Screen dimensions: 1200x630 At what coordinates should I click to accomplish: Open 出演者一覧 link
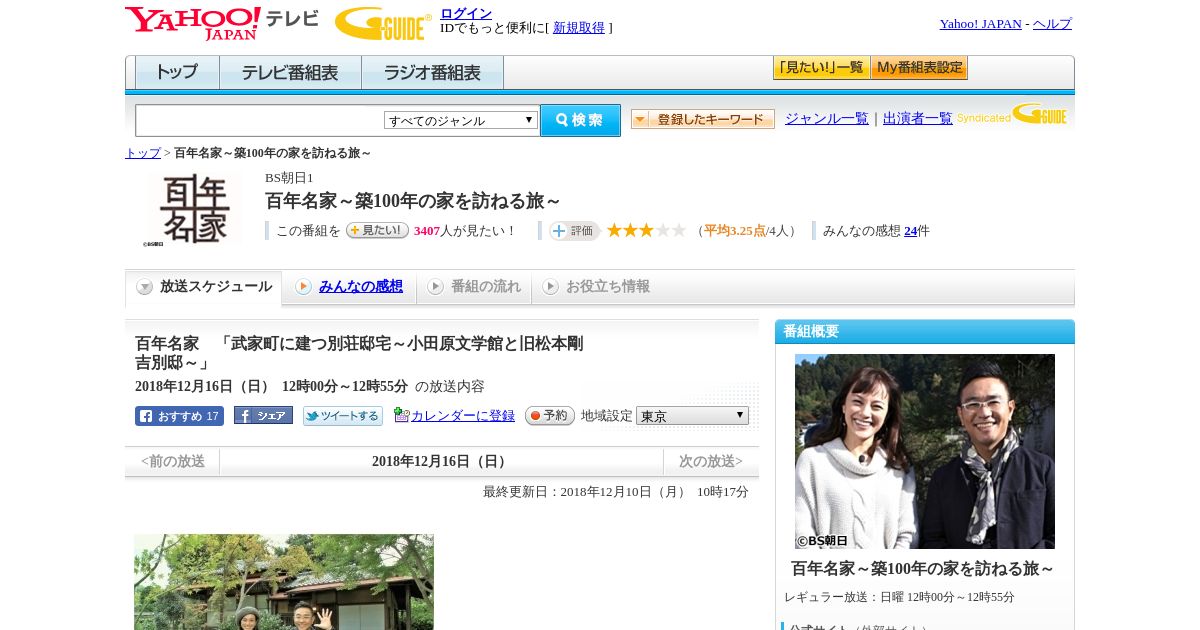click(x=918, y=119)
